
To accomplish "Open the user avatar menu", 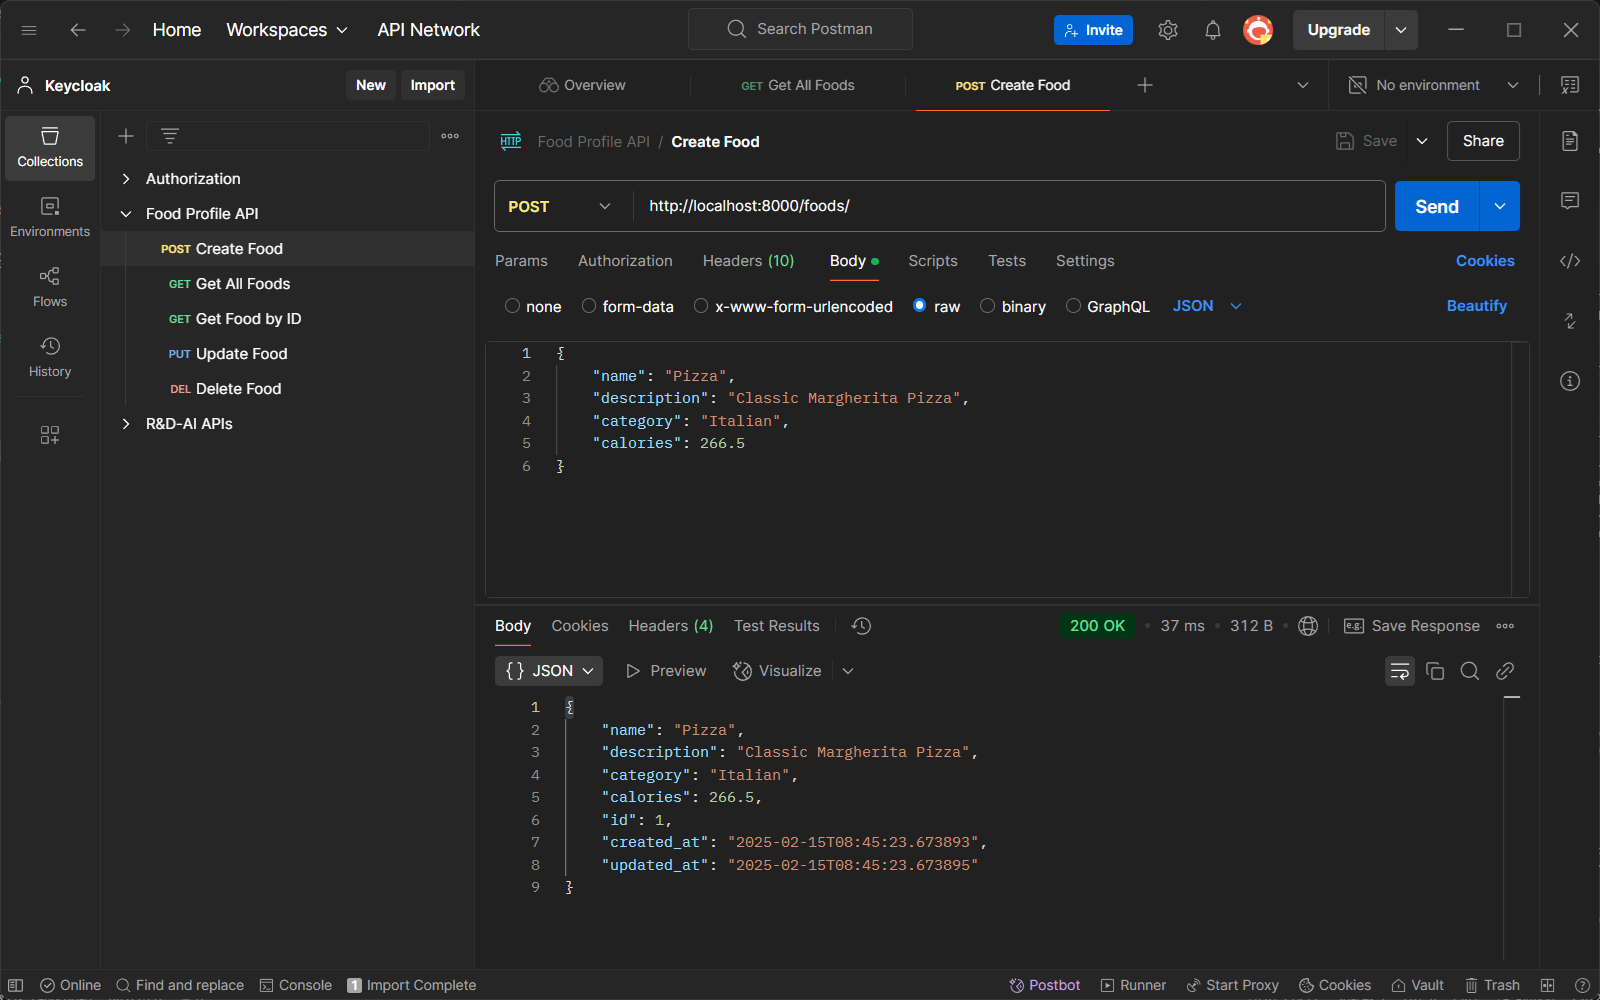I will (1258, 30).
